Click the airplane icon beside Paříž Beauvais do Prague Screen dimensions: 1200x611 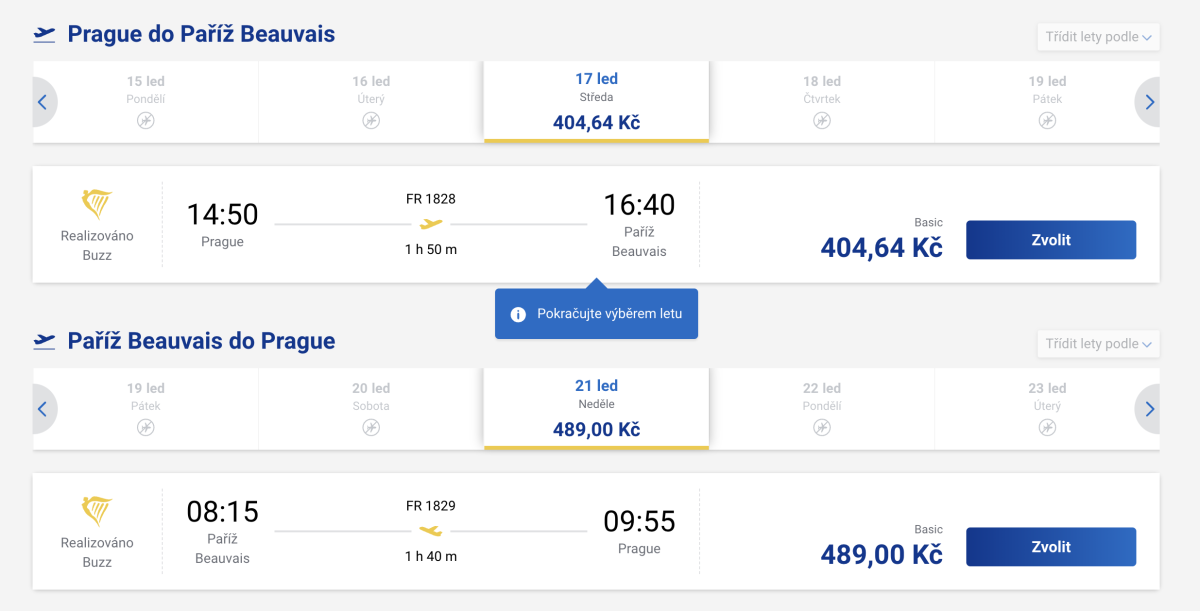tap(44, 342)
